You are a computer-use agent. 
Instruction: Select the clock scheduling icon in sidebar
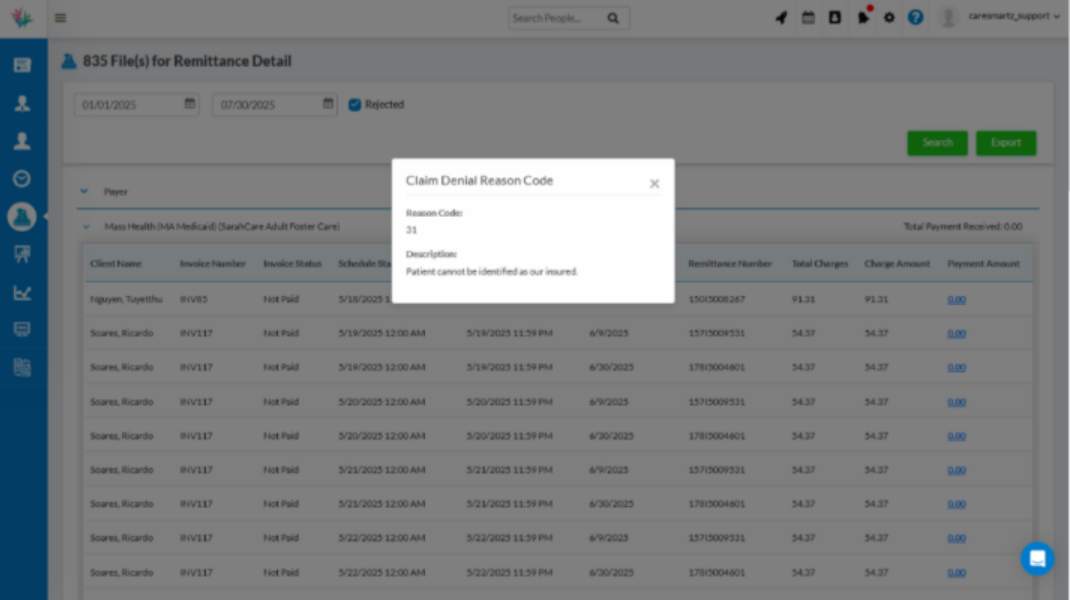(21, 179)
